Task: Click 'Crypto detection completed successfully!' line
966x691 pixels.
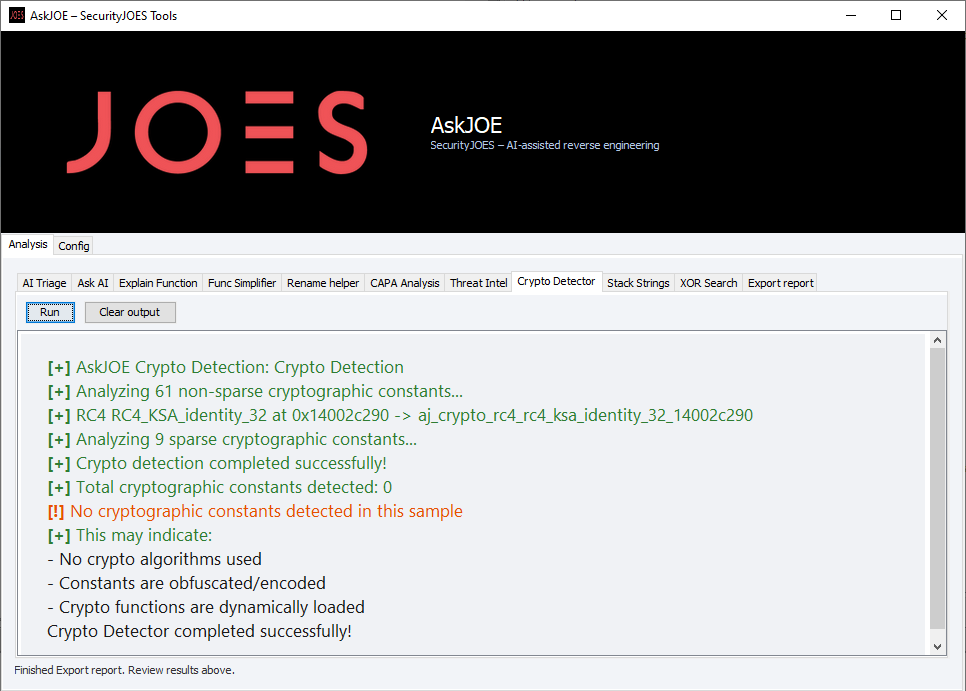Action: click(x=217, y=463)
